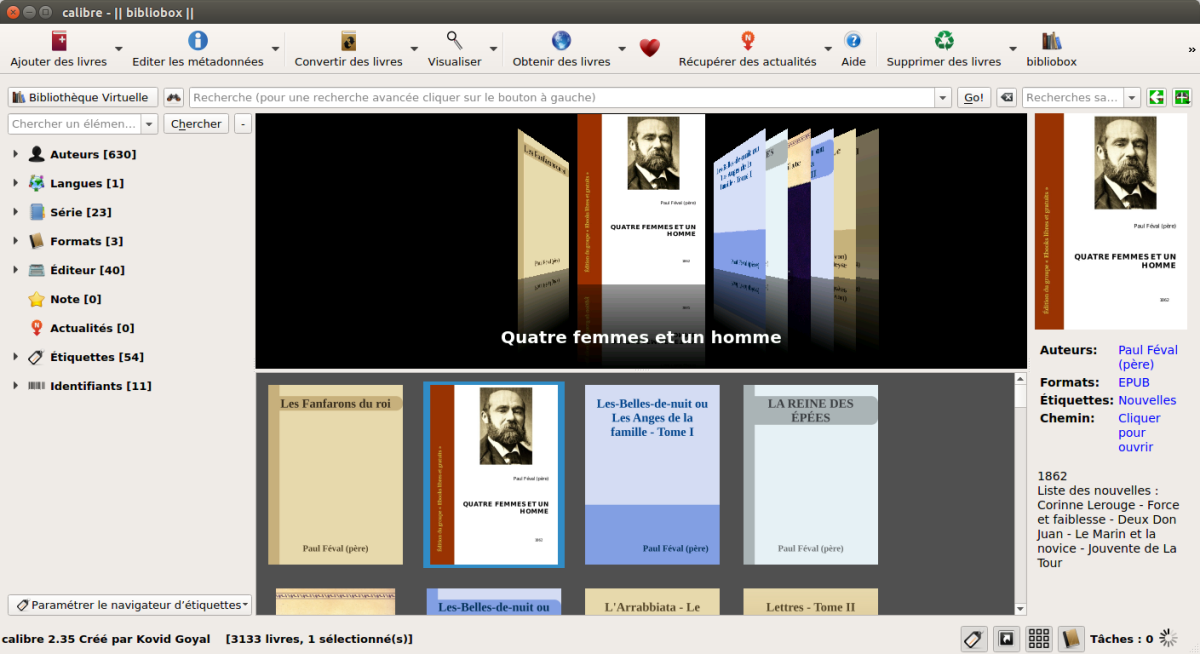Click the grid scrollbar down arrow
Image resolution: width=1200 pixels, height=654 pixels.
[1020, 609]
